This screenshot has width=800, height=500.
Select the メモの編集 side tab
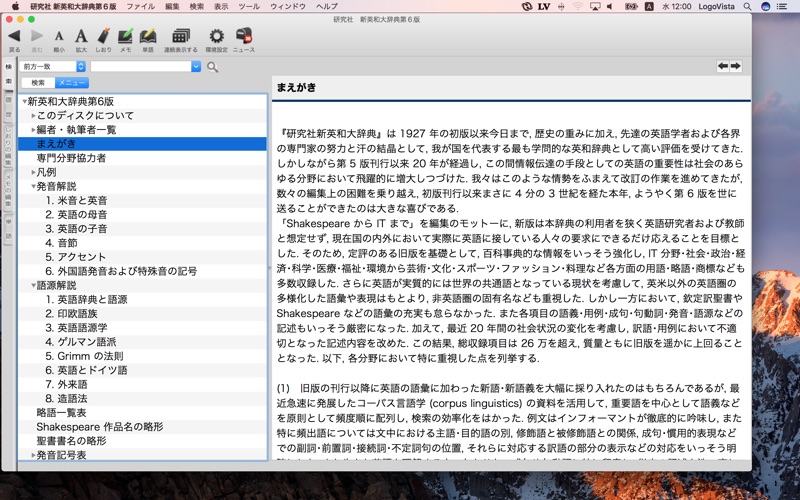(9, 190)
